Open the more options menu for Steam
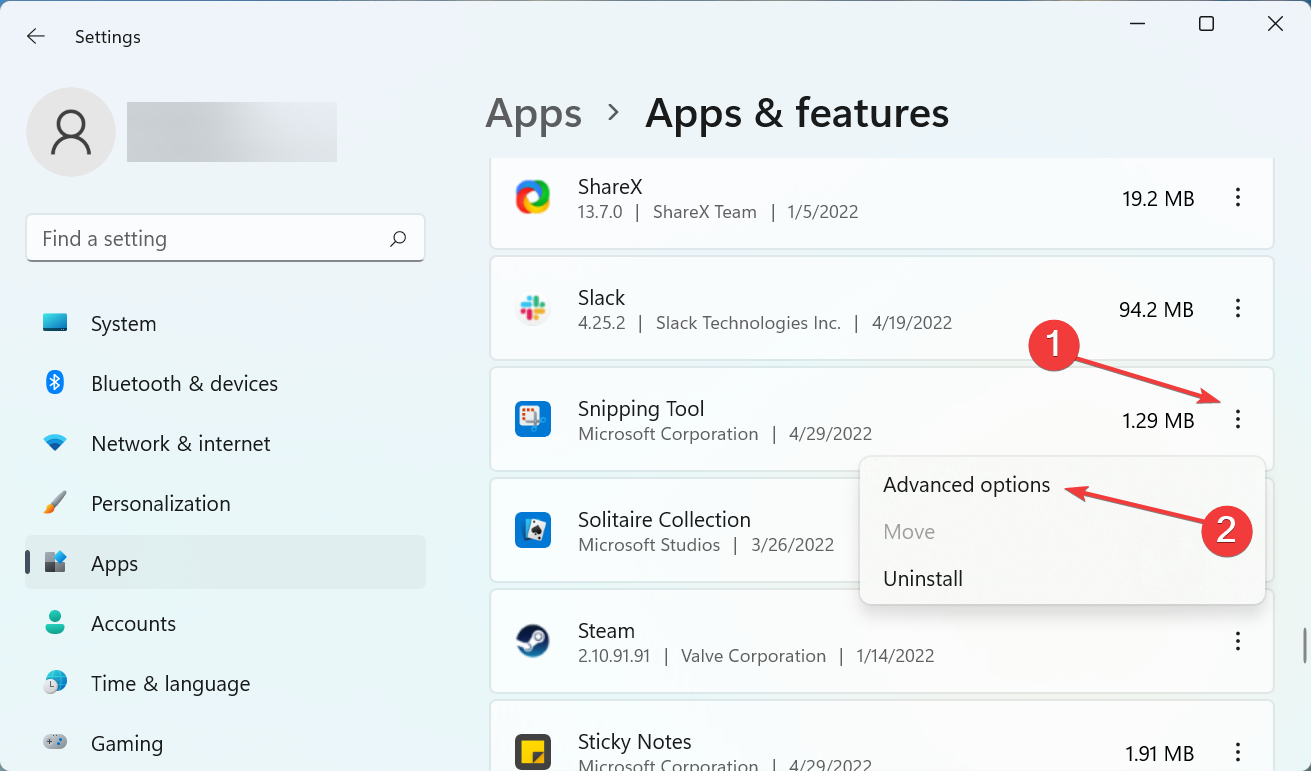 (1238, 641)
